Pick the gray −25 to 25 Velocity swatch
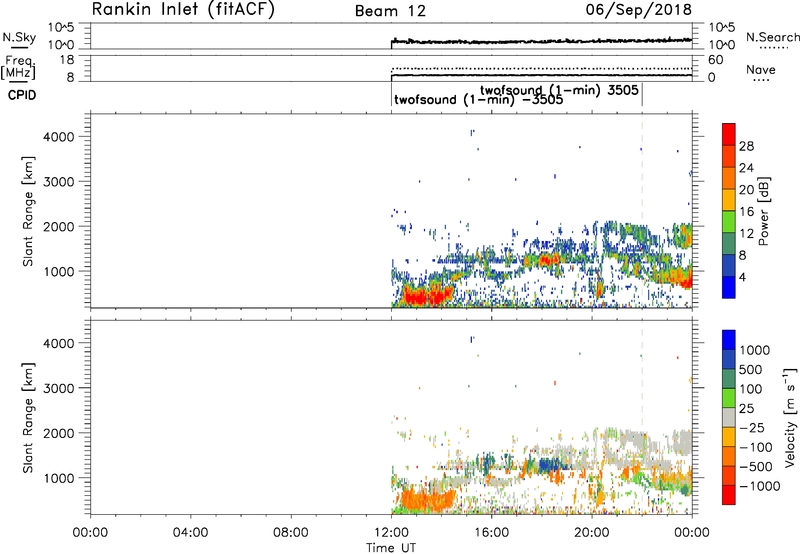Viewport: 800px width, 554px height. [729, 418]
